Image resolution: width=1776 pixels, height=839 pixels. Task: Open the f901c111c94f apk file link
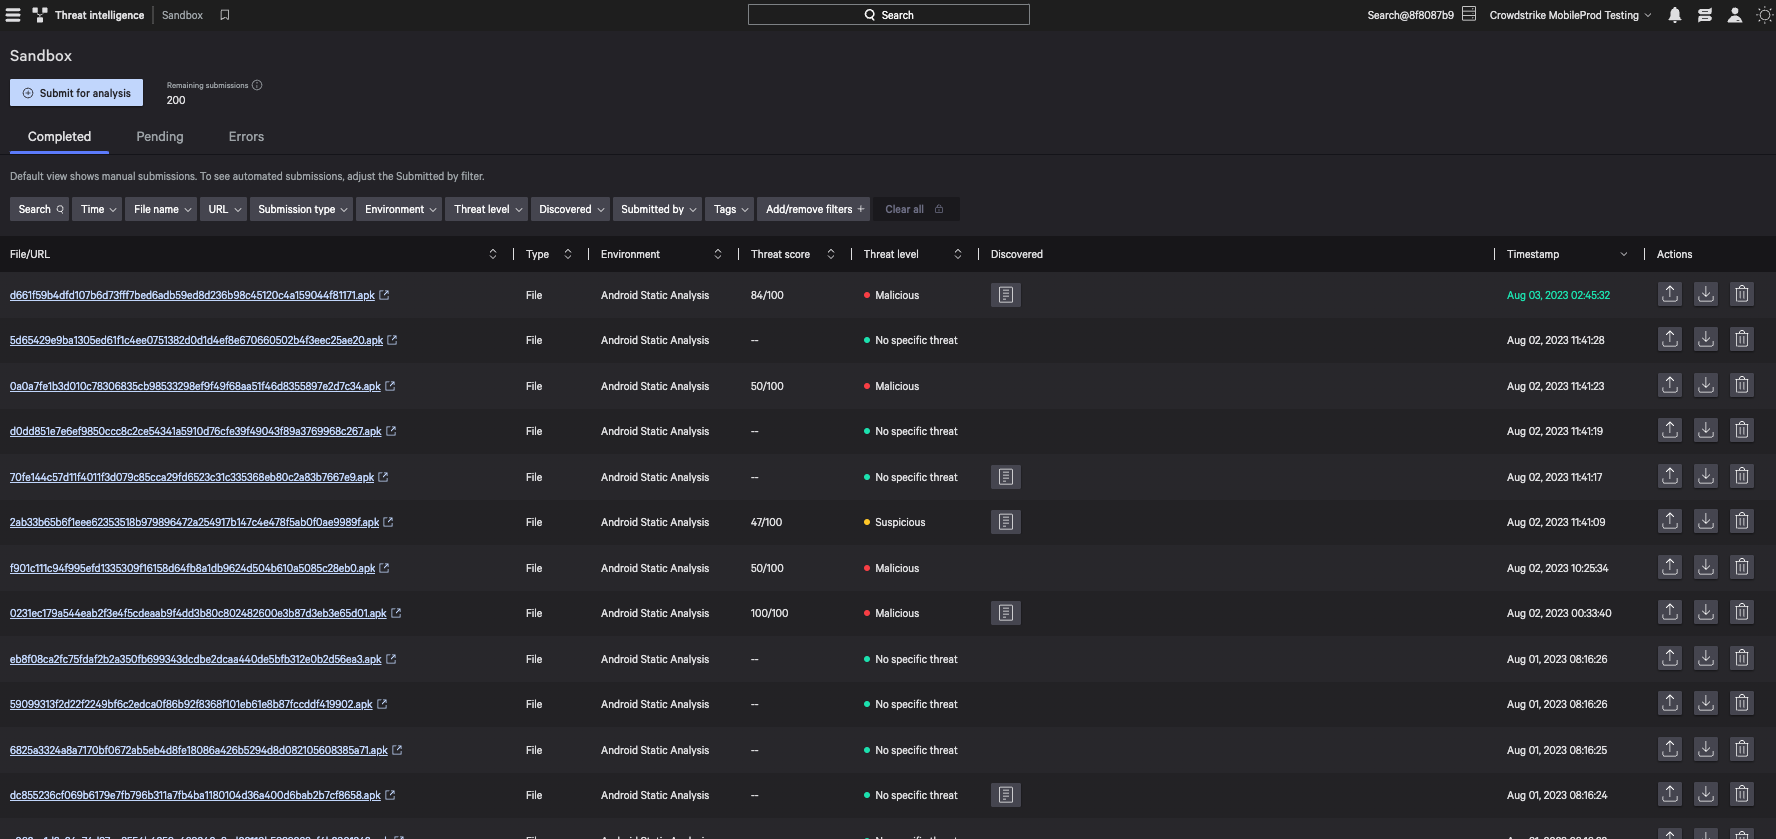coord(192,568)
